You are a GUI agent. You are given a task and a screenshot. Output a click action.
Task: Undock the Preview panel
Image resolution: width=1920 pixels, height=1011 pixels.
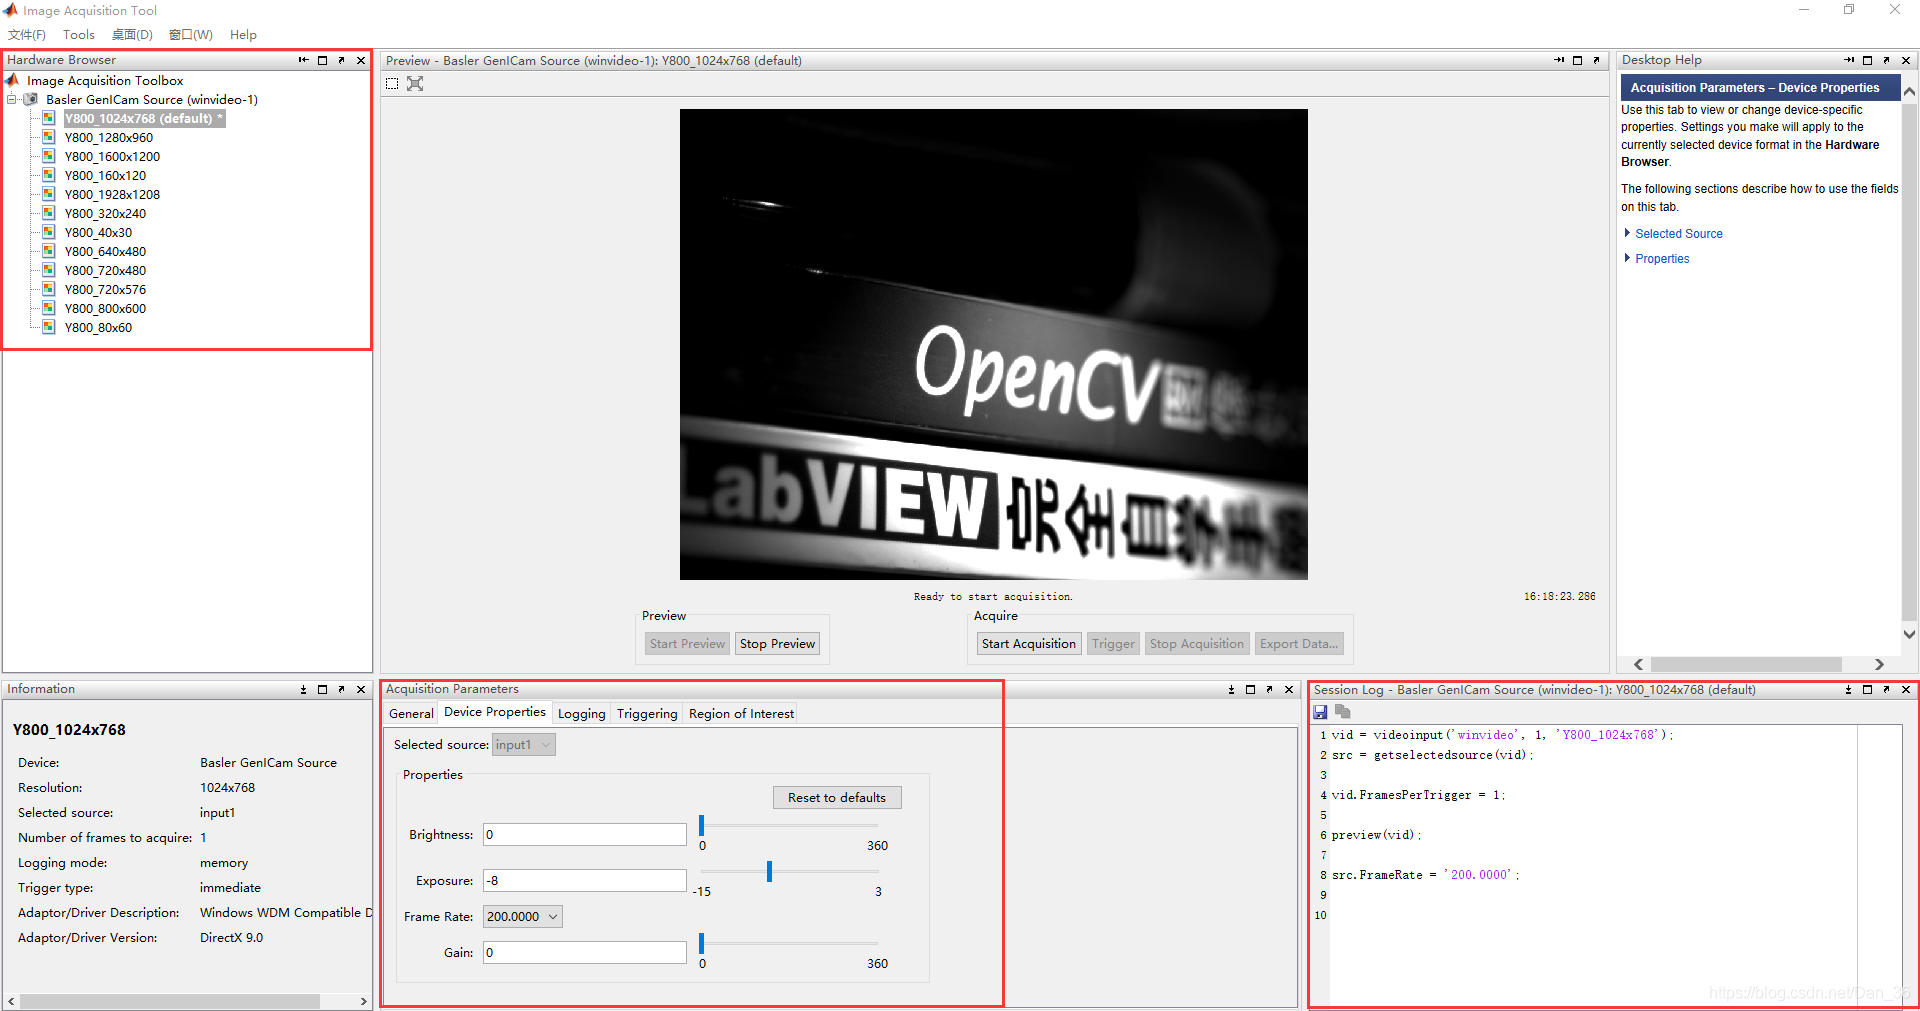(1597, 60)
